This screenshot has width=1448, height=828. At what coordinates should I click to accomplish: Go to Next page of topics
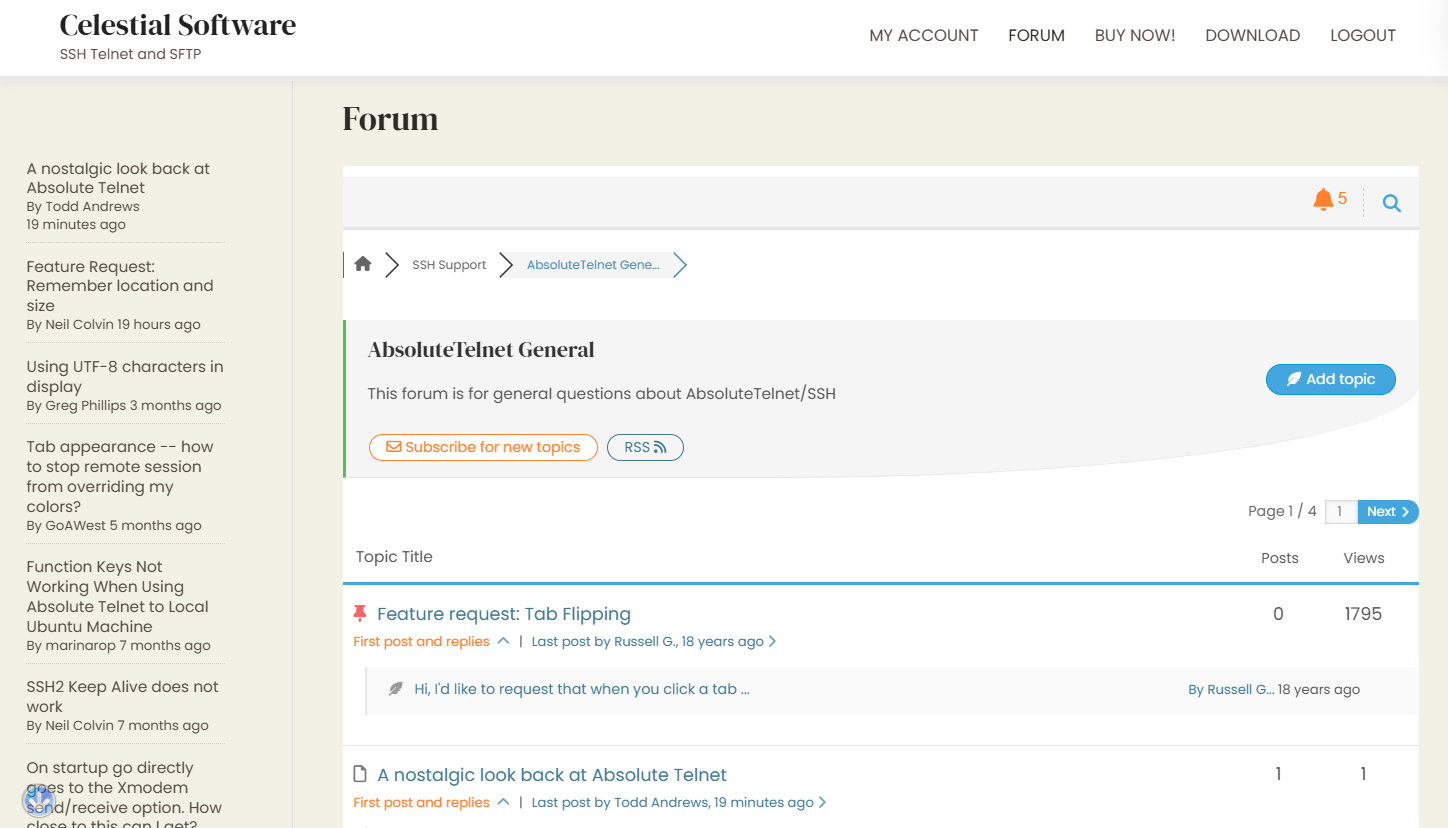click(x=1387, y=512)
